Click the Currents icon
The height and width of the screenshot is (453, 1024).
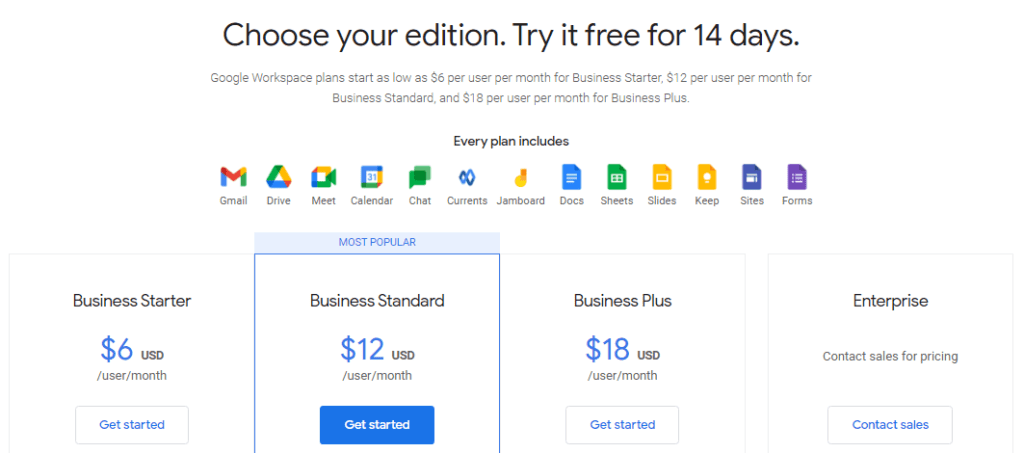point(467,178)
